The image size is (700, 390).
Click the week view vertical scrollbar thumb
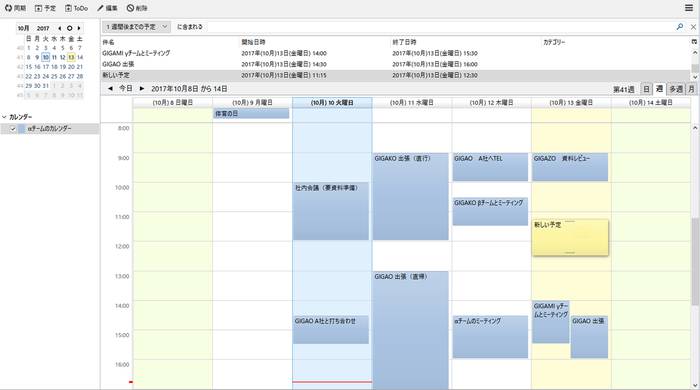point(695,261)
